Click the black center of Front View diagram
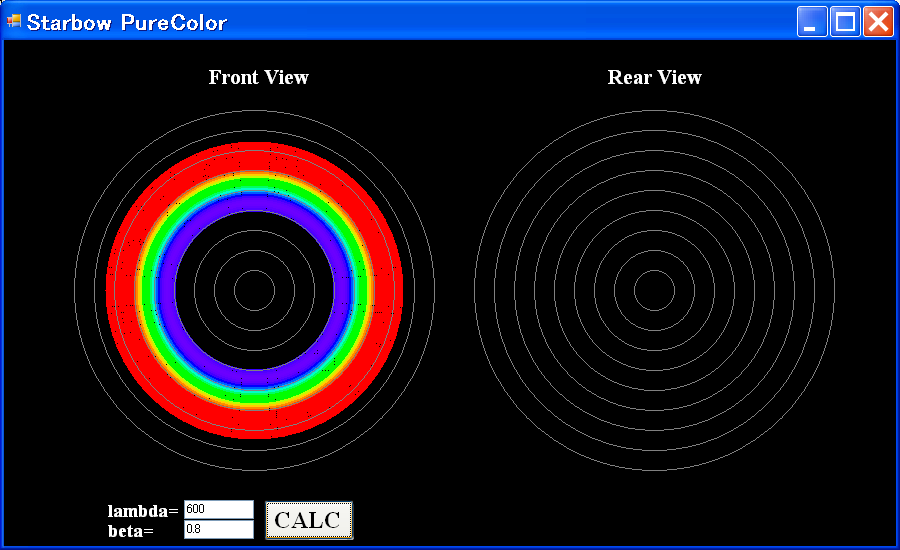 coord(254,290)
